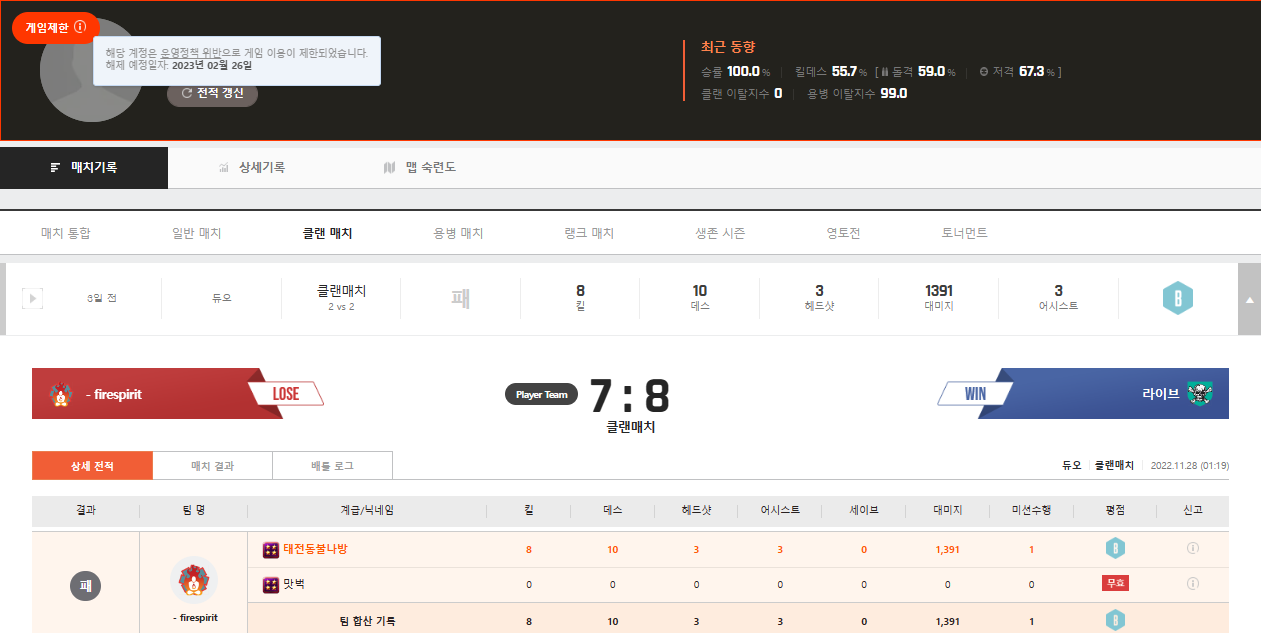
Task: Click rank icon beside 맛벽
Action: click(271, 584)
